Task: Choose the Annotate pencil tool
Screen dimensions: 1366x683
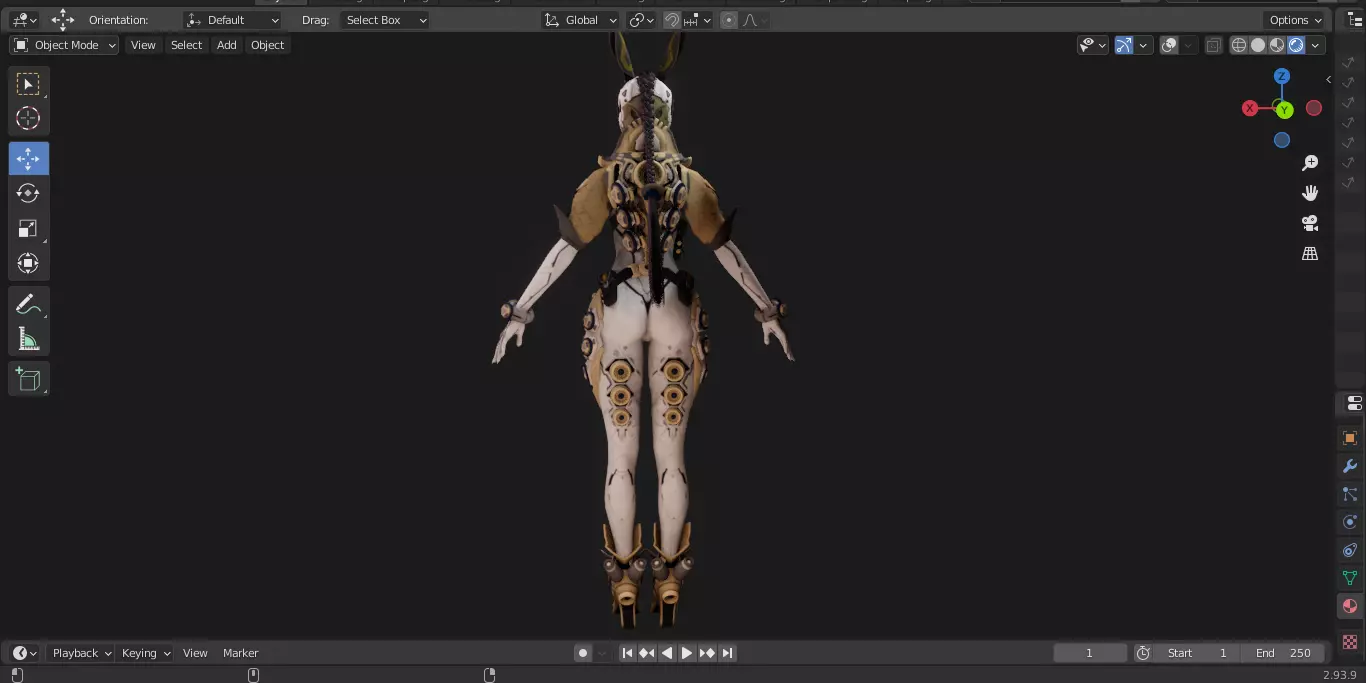Action: [28, 304]
